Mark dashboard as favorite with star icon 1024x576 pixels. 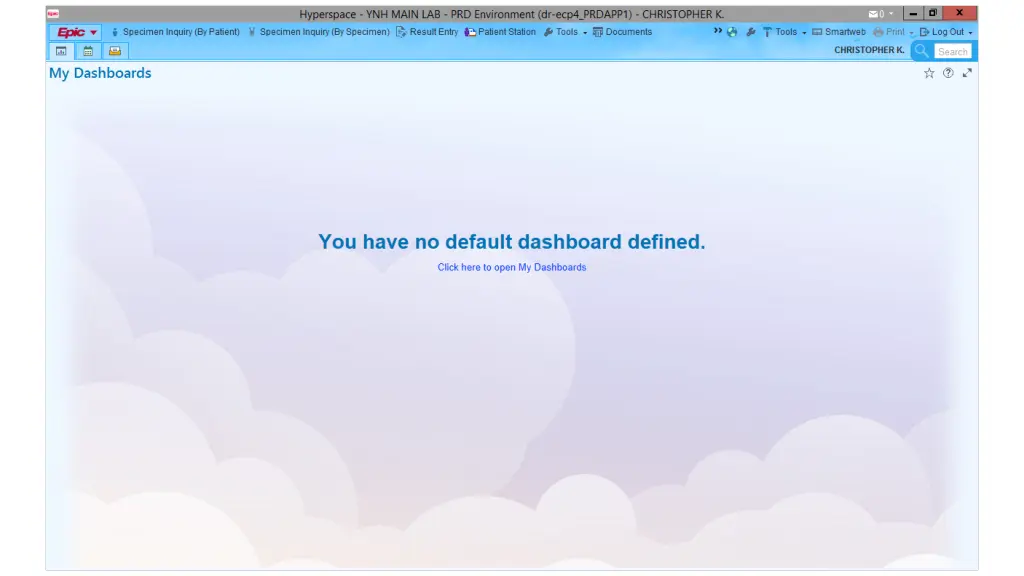pos(929,73)
